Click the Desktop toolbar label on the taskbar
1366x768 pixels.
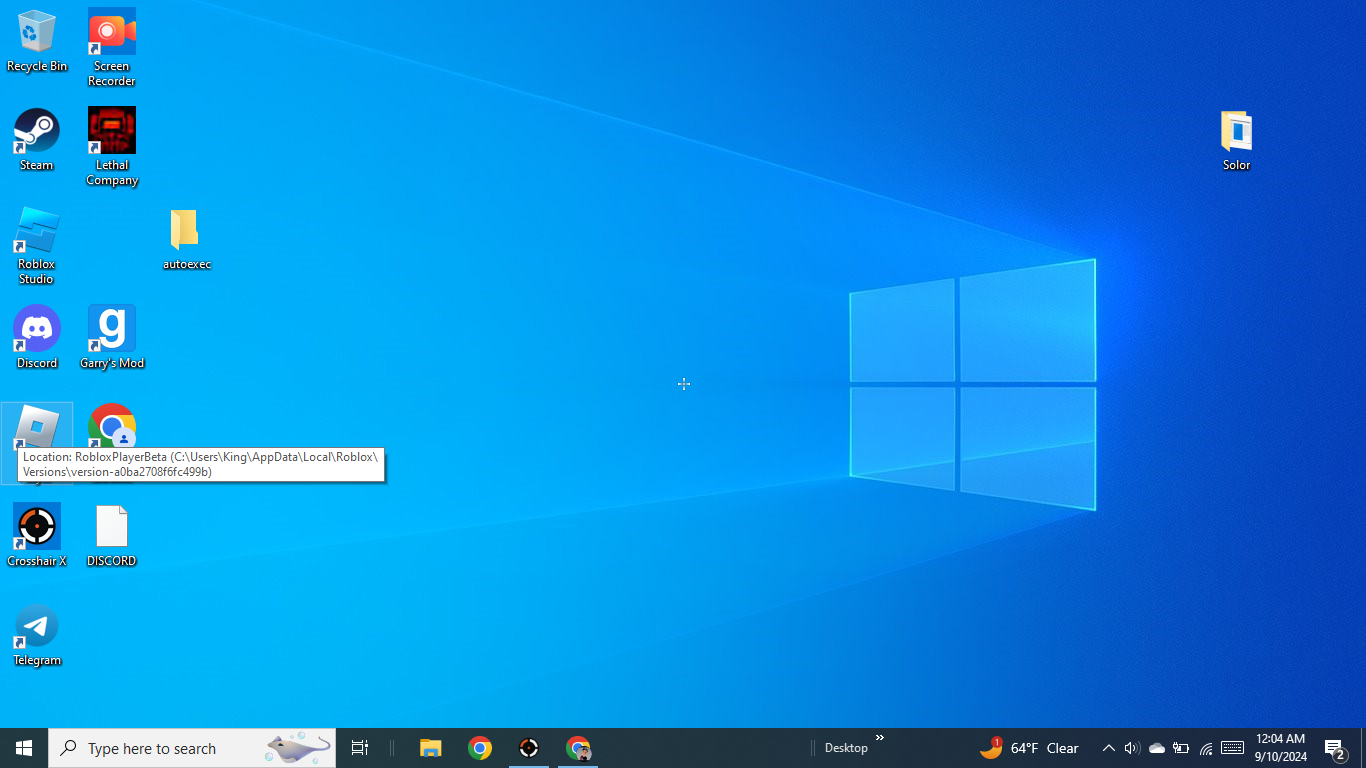(x=846, y=748)
